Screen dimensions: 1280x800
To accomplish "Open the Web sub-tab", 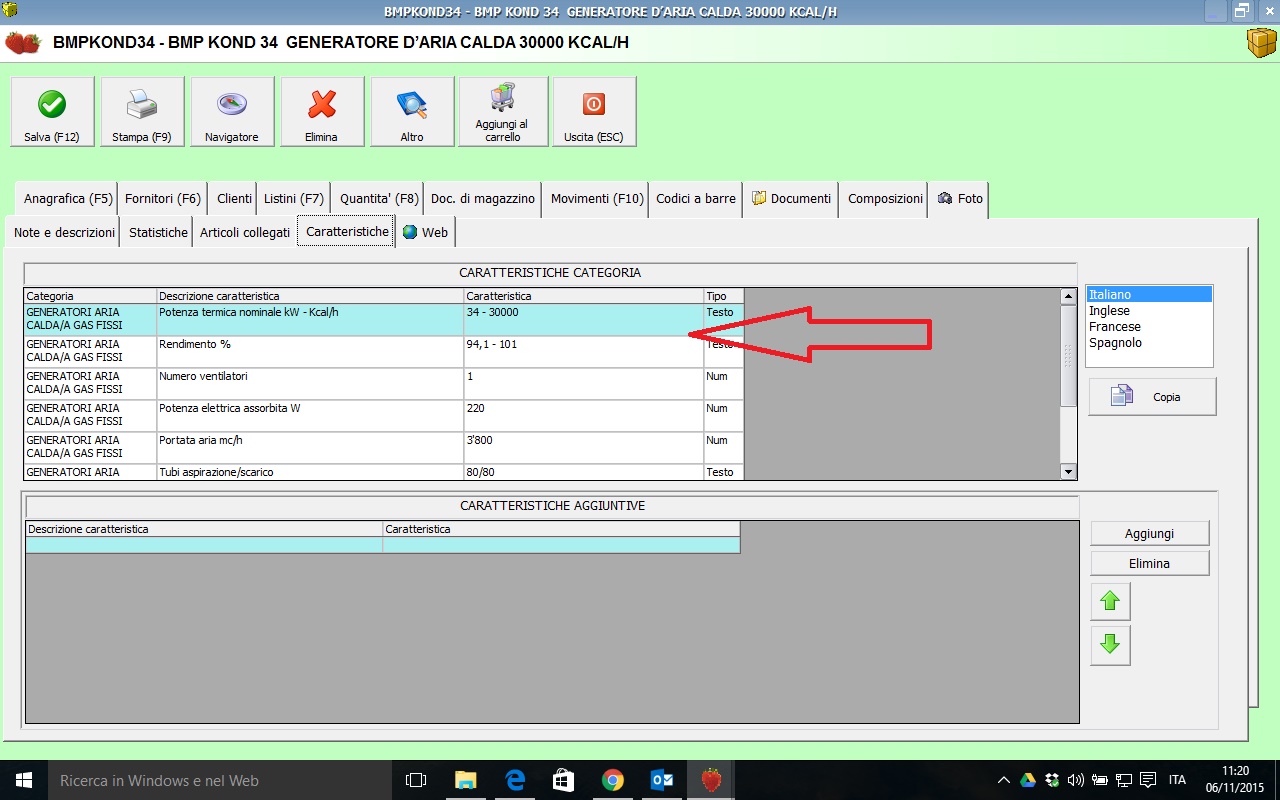I will coord(425,233).
